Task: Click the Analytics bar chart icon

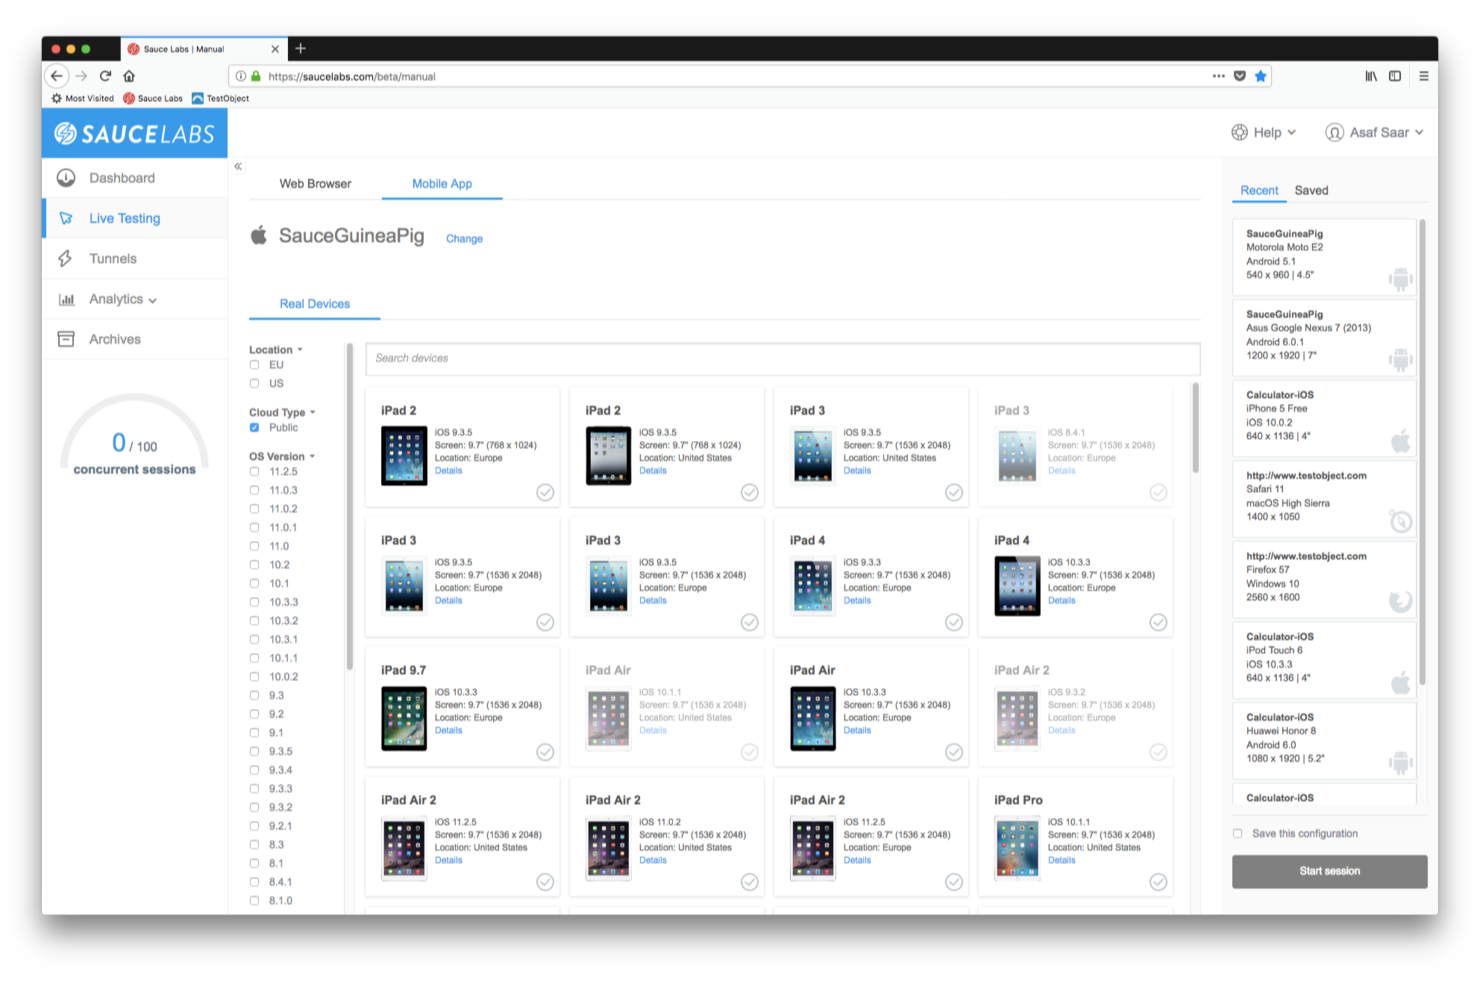Action: point(66,299)
